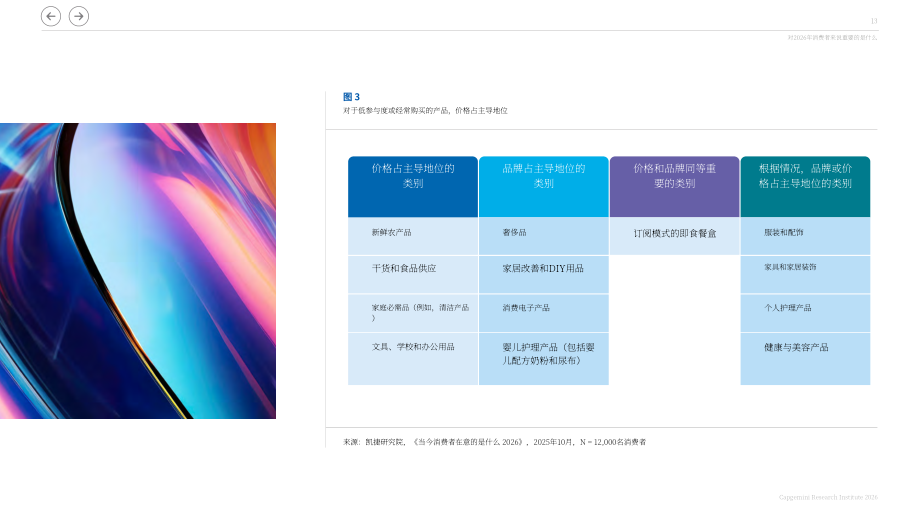Select the 婴儿护理产品 cell
Viewport: 920px width, 518px height.
point(543,359)
